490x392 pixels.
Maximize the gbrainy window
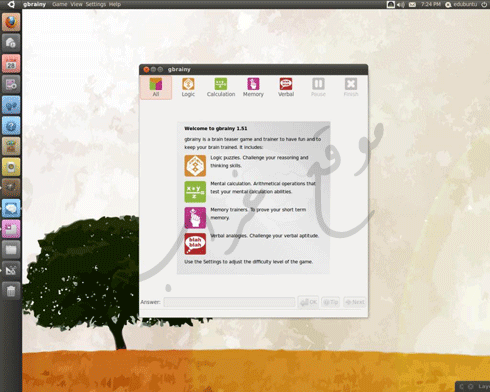point(160,69)
